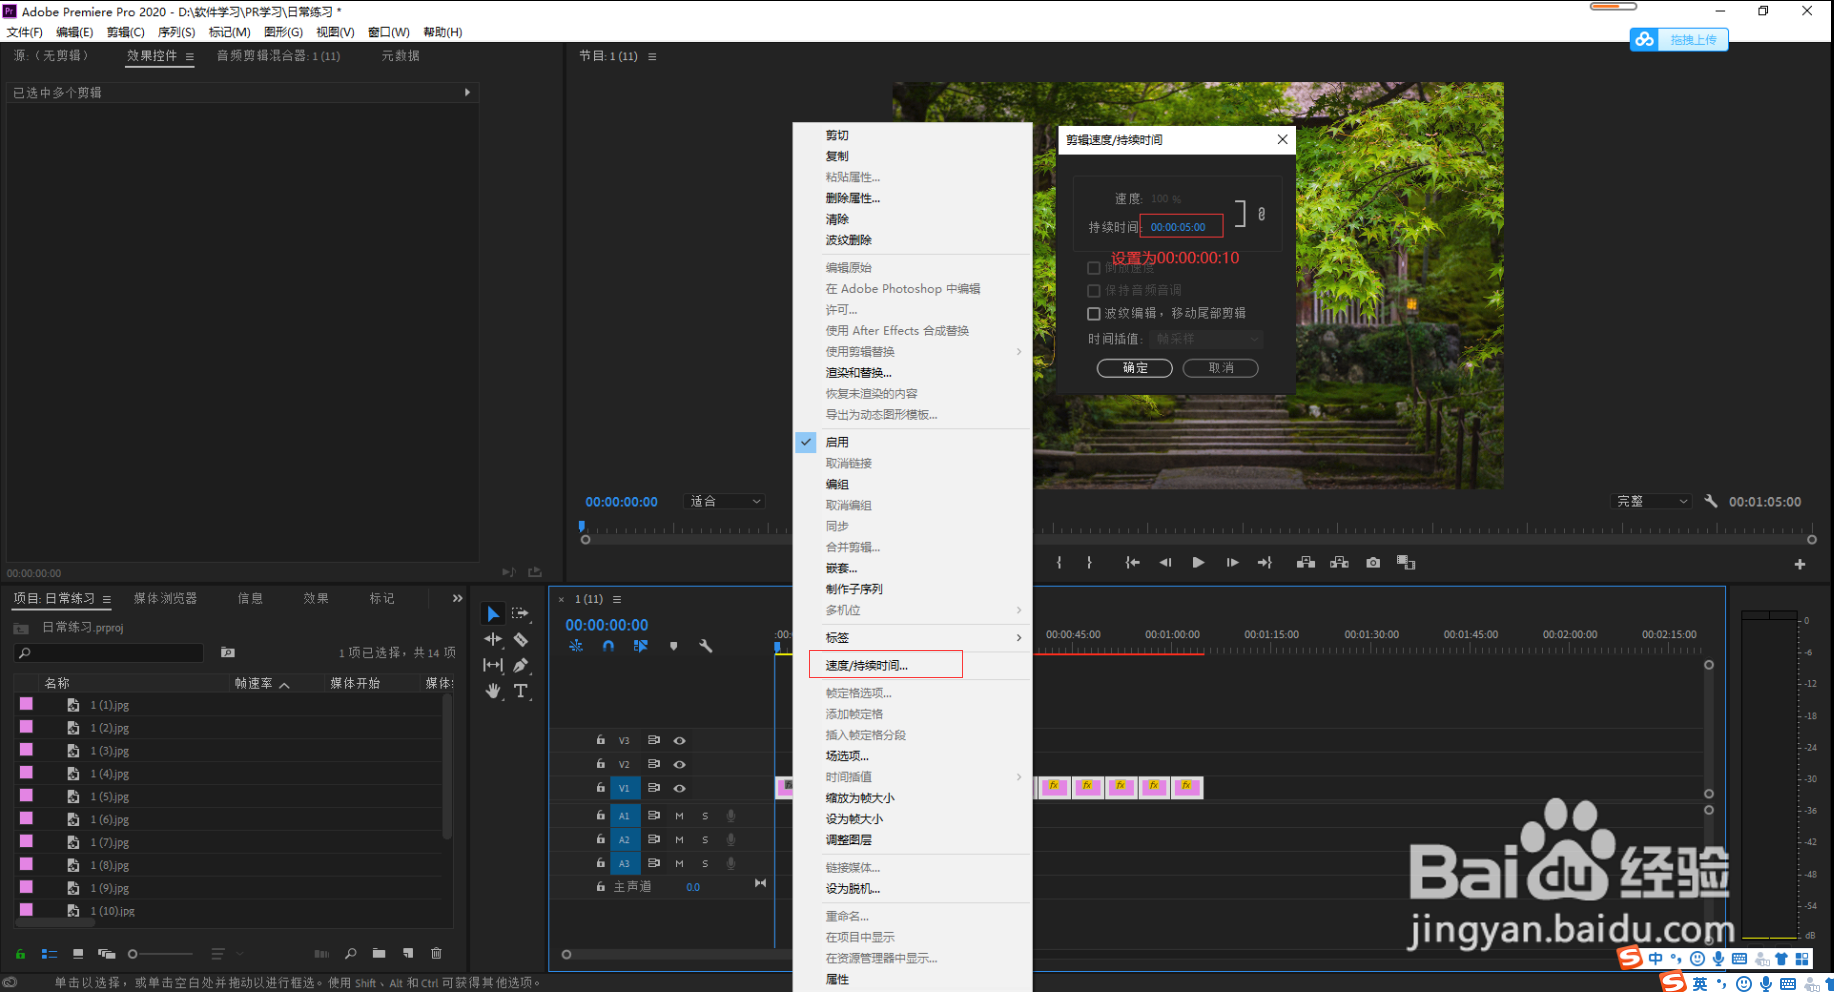Open timeline display settings wrench

coord(706,646)
